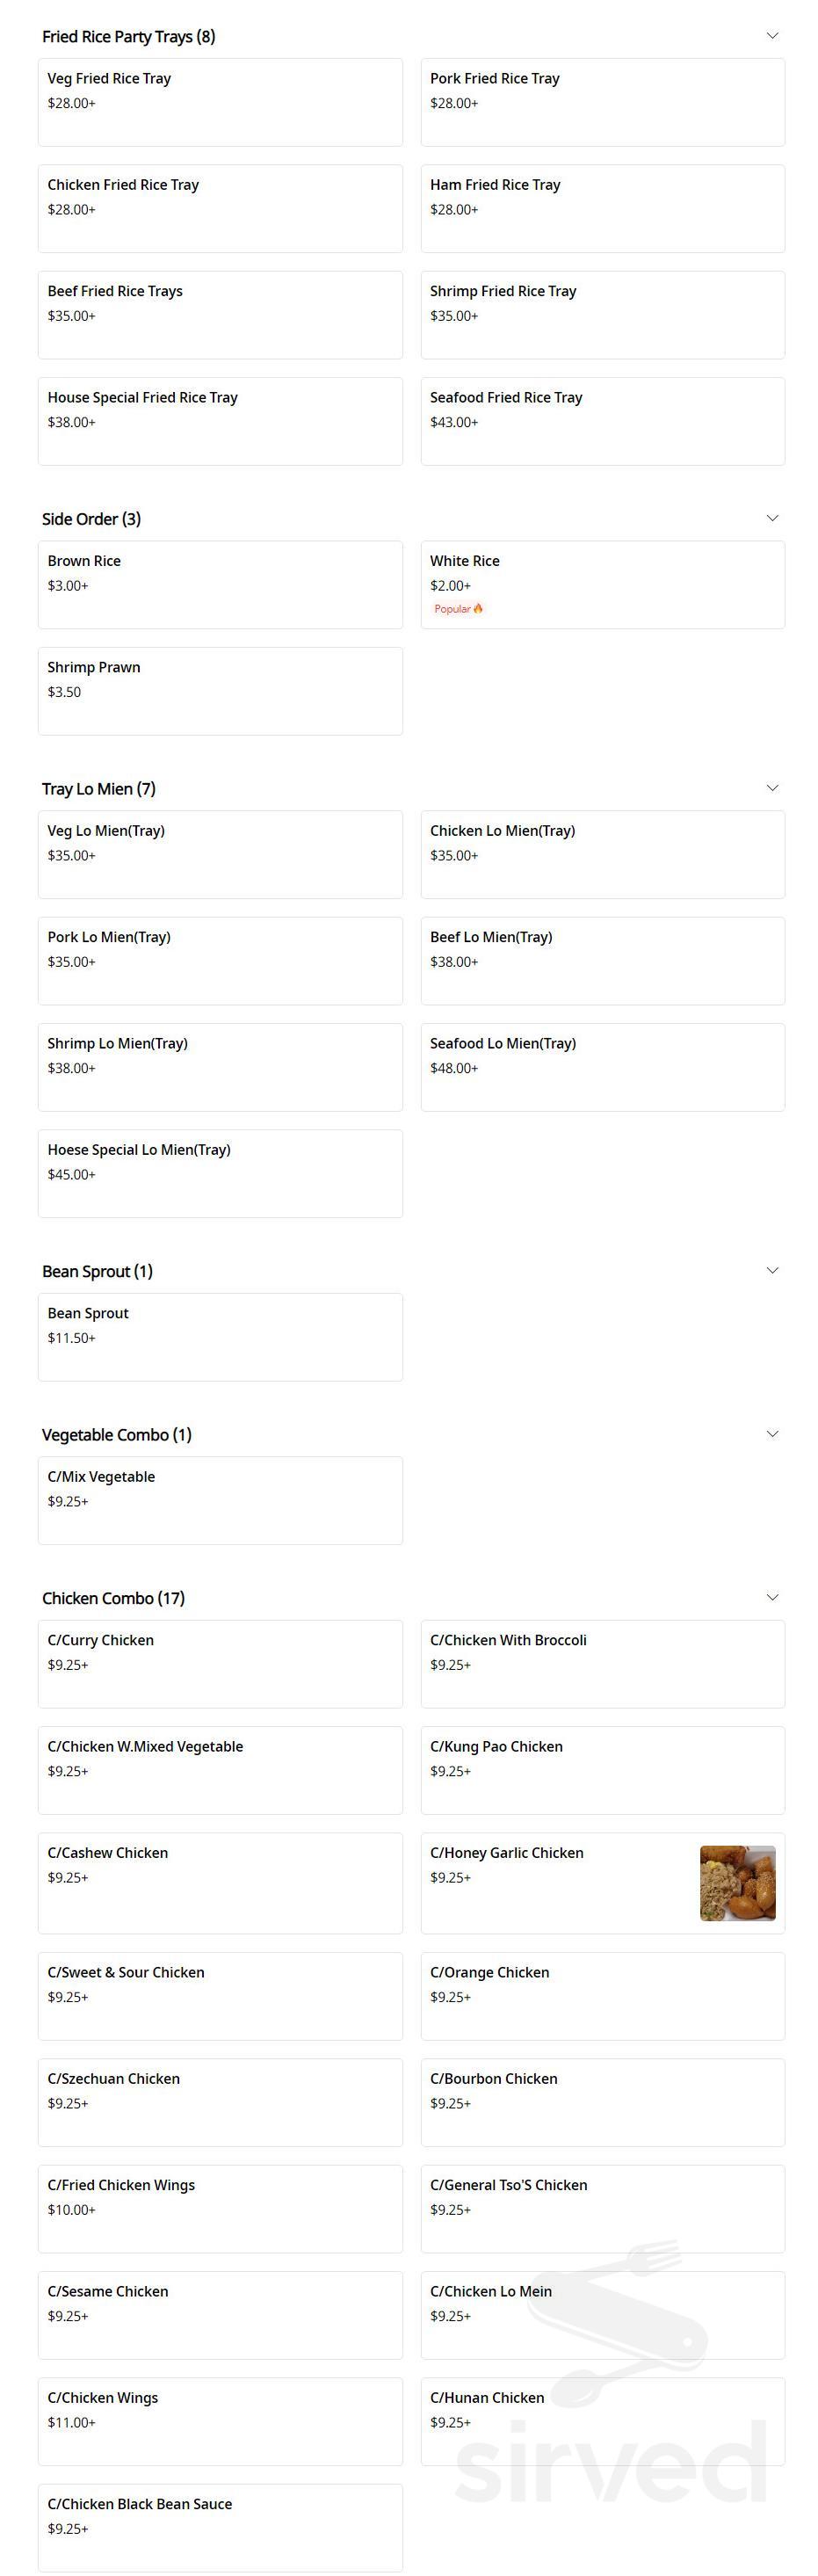Choose the C/General Tso'S Chicken combo
Image resolution: width=818 pixels, height=2576 pixels.
pyautogui.click(x=602, y=2209)
